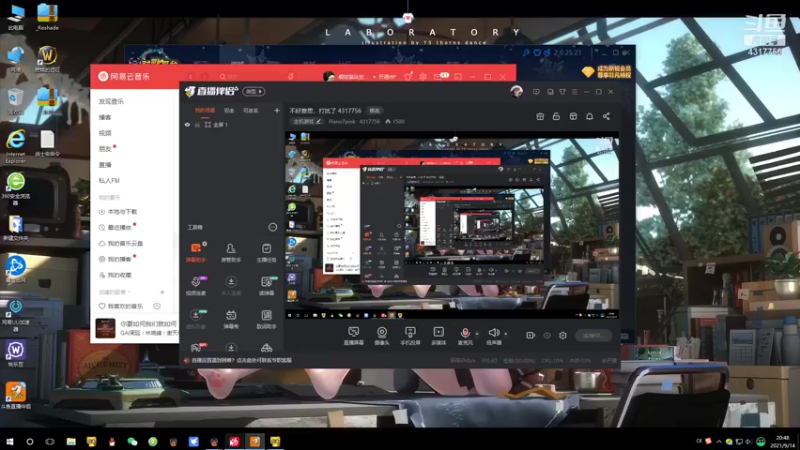Open 视频 in NetEase Music sidebar
Screen dimensions: 800x450
(x=105, y=133)
